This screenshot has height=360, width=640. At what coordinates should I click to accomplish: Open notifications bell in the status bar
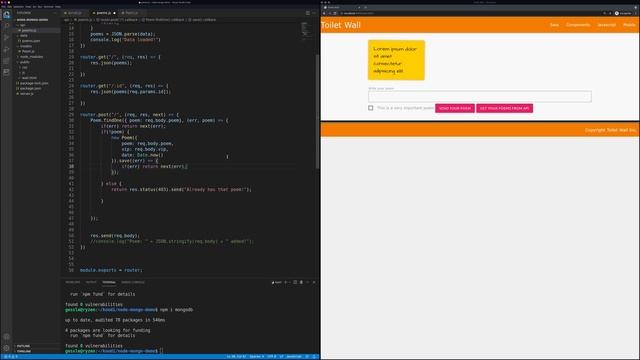point(315,357)
